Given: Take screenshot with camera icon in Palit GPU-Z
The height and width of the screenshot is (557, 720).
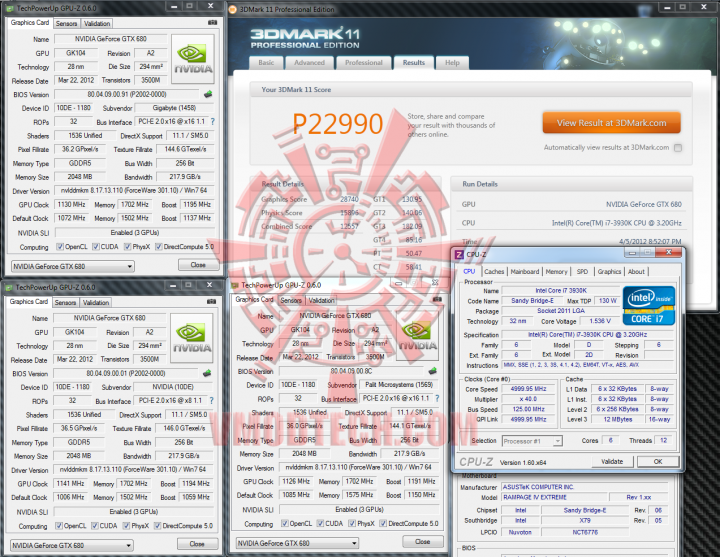Looking at the screenshot, I should pos(437,299).
